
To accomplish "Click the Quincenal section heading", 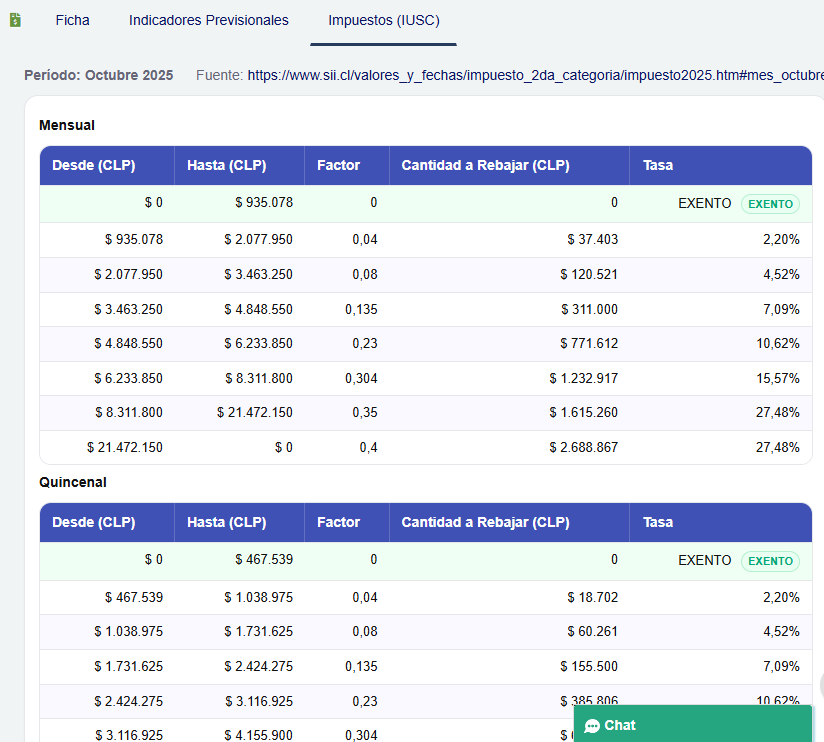I will tap(73, 482).
